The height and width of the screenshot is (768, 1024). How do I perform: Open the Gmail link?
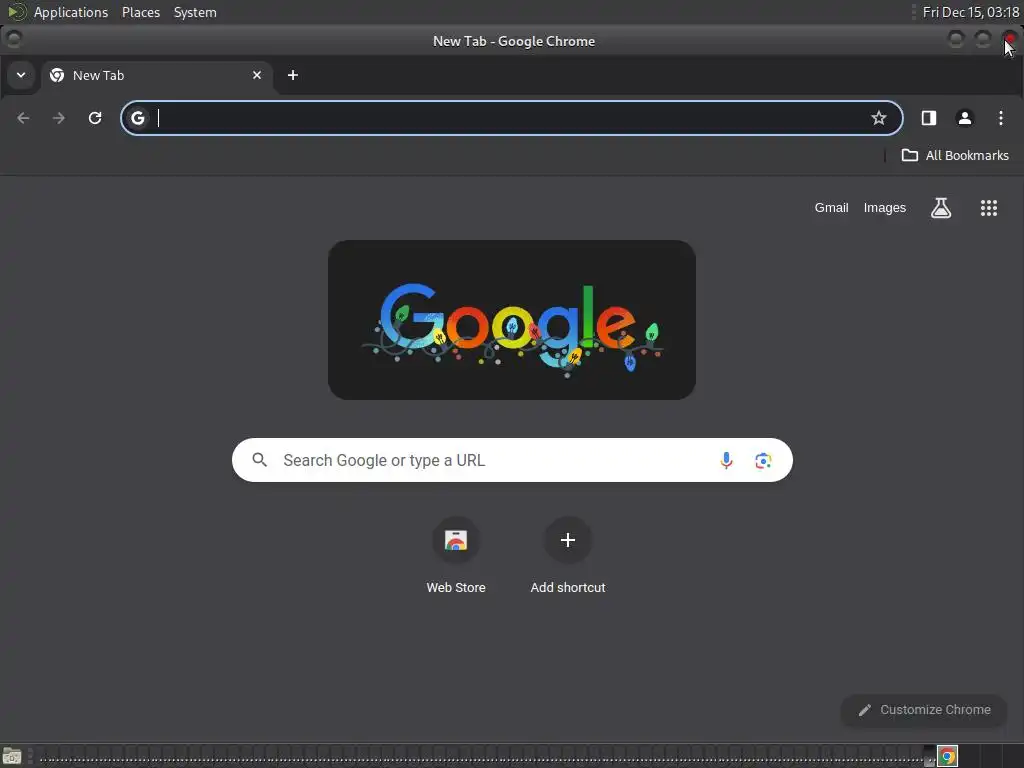(x=831, y=208)
